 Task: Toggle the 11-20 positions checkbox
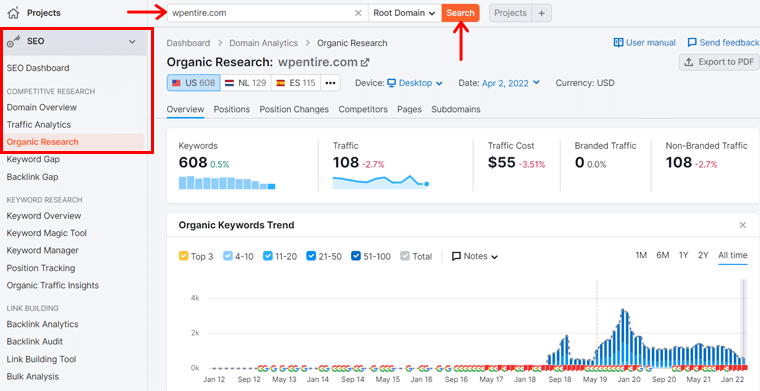tap(268, 256)
